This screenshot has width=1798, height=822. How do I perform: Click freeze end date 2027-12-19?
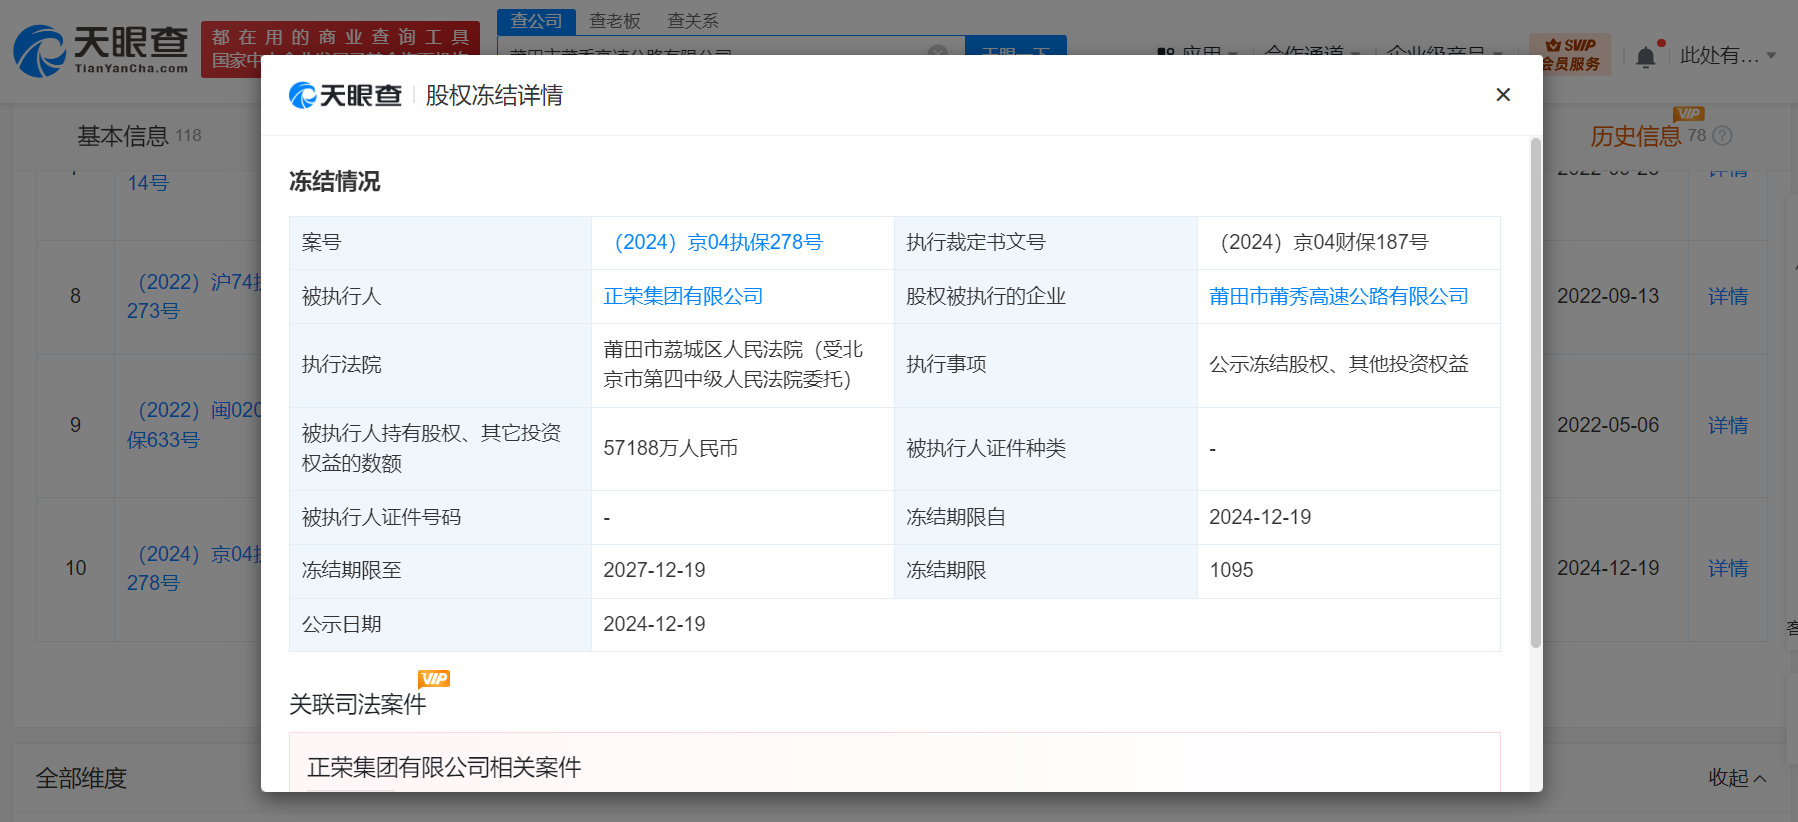[654, 570]
